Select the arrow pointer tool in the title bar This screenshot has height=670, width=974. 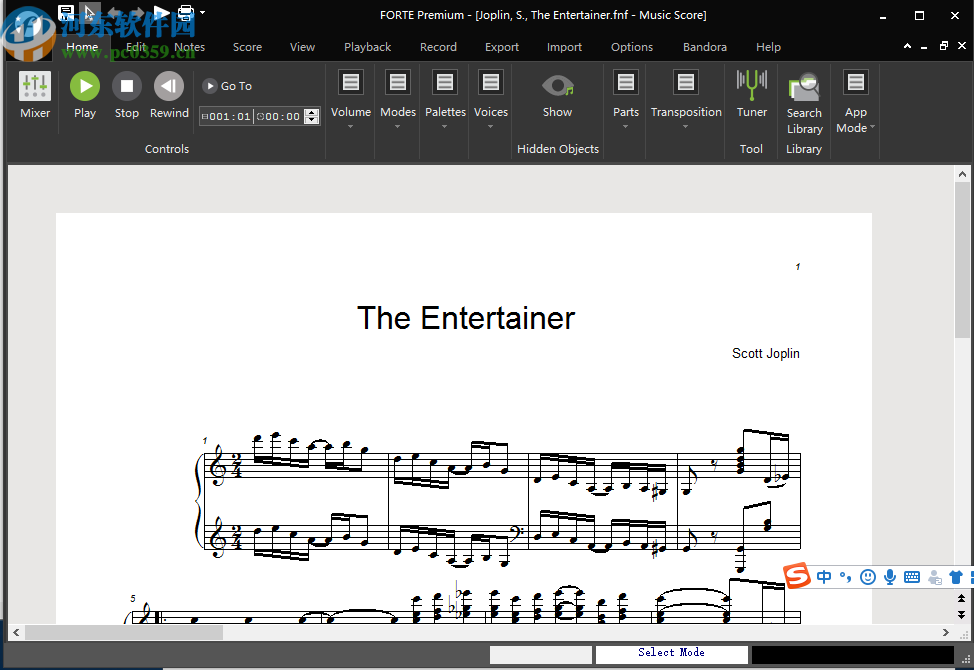pos(90,13)
